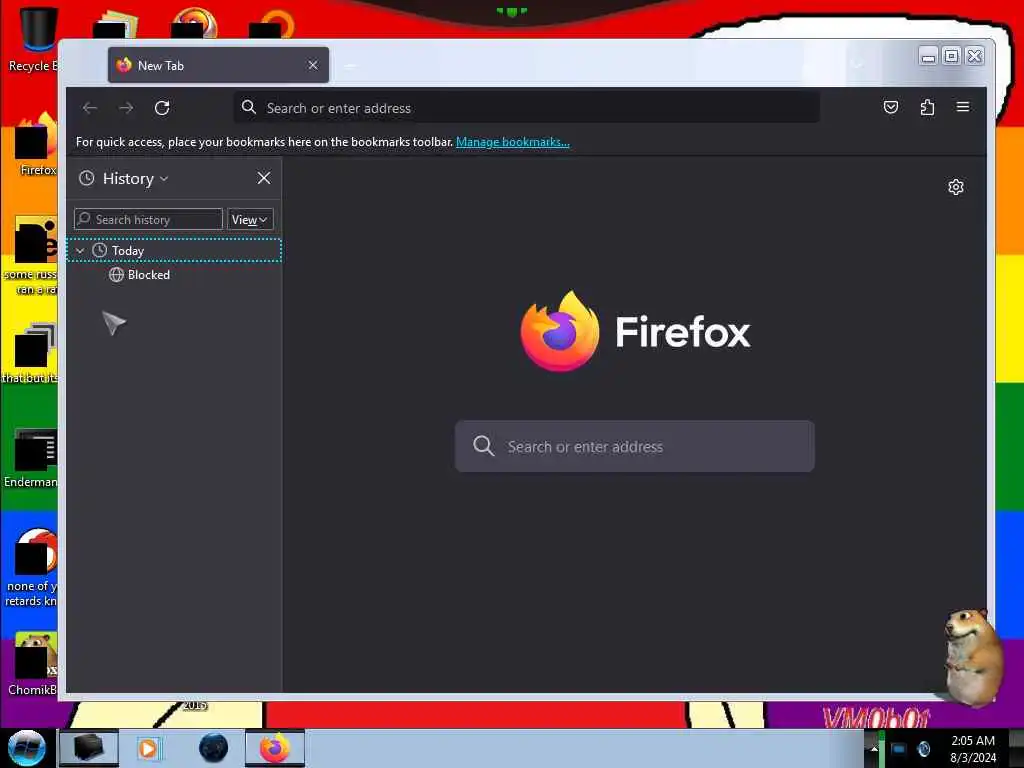Select the Firefox desktop shortcut

tap(37, 144)
